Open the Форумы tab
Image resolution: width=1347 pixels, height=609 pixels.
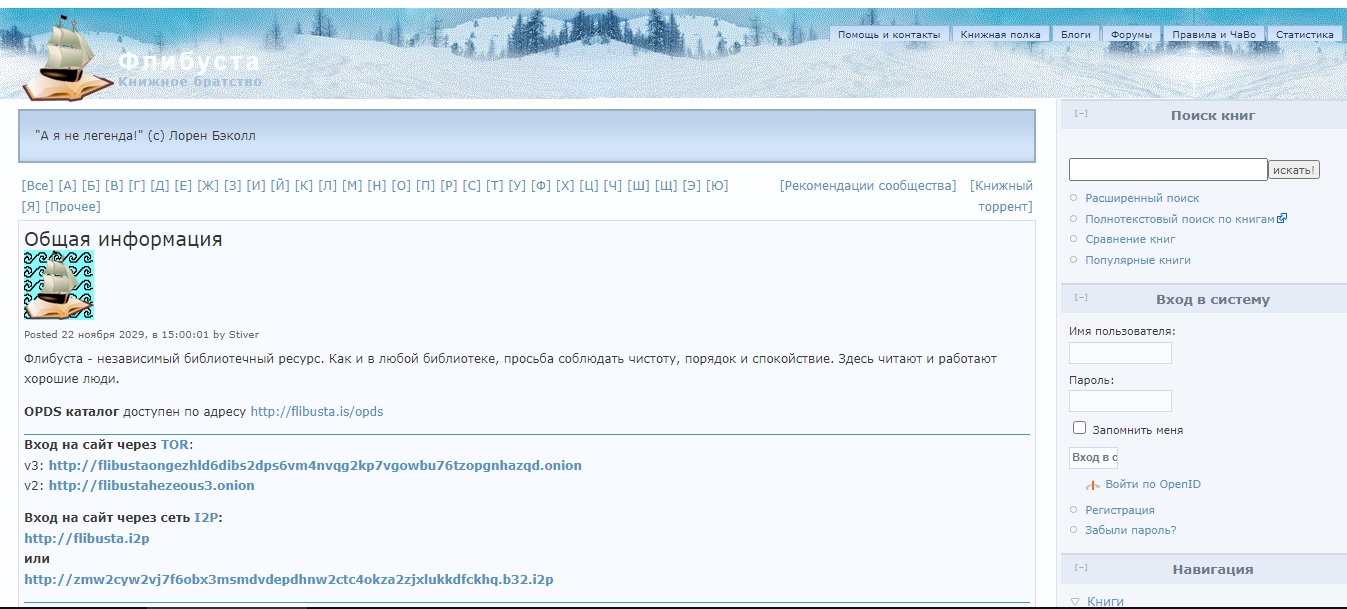[1132, 34]
